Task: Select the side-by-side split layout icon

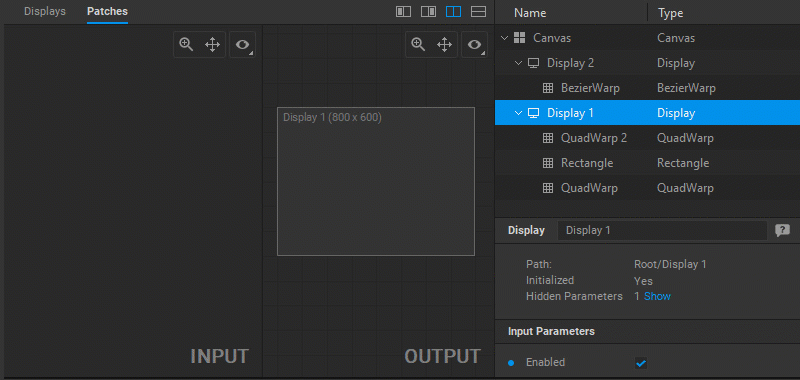Action: (x=453, y=12)
